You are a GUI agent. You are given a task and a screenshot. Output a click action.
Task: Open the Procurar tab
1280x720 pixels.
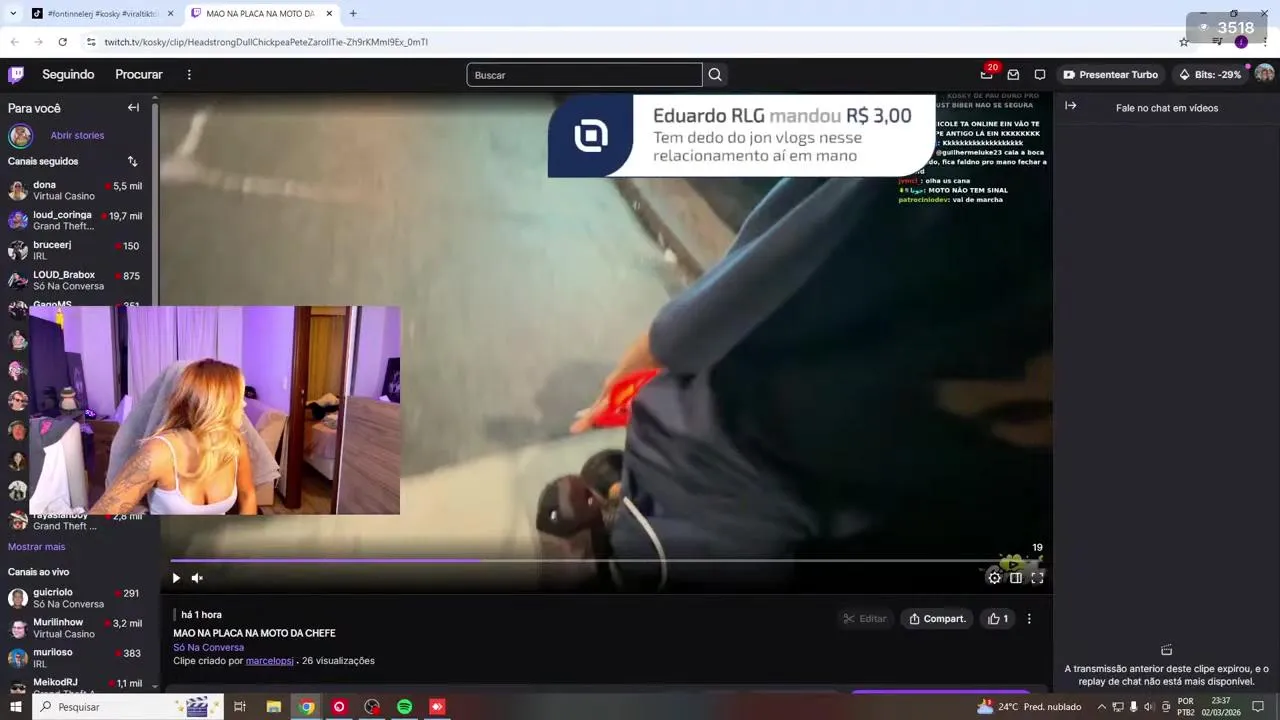[139, 75]
